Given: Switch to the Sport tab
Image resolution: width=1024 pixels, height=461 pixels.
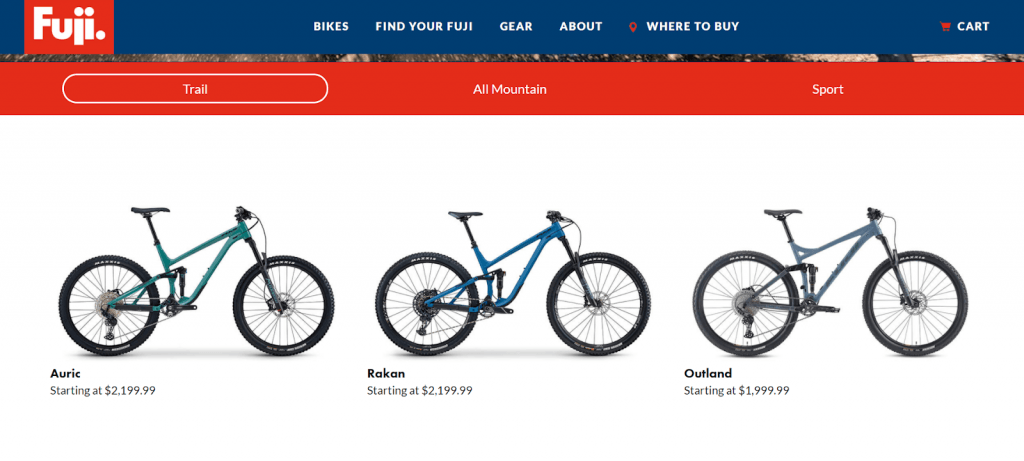Looking at the screenshot, I should 827,89.
